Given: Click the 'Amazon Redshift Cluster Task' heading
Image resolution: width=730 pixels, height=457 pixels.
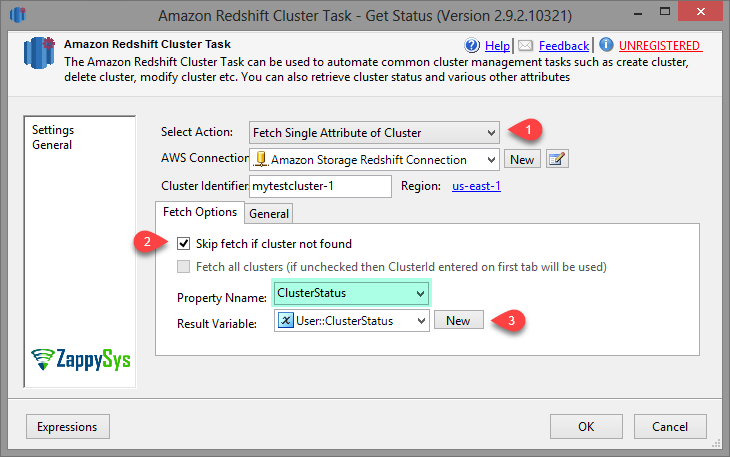Looking at the screenshot, I should pos(147,44).
